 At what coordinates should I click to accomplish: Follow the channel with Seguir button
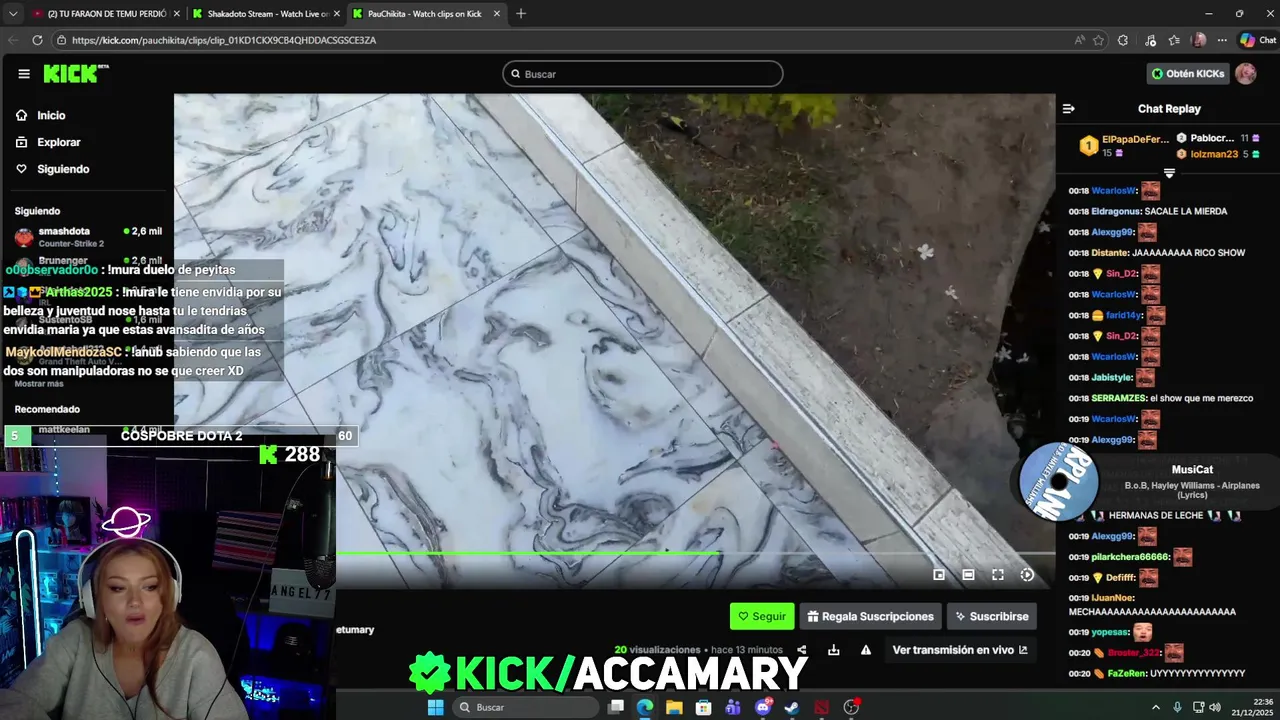(762, 616)
